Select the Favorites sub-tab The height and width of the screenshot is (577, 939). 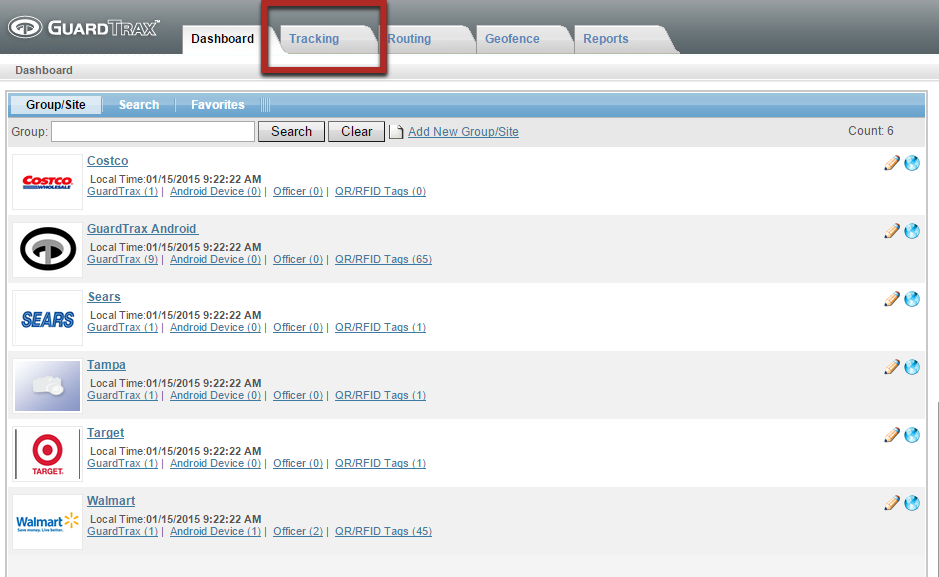217,105
